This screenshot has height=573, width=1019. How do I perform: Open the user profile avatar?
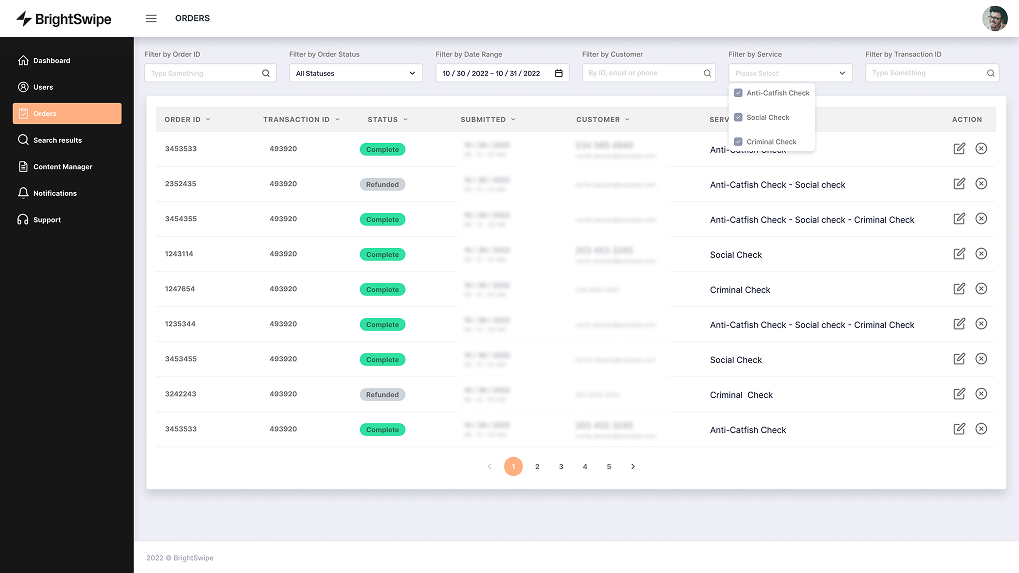pyautogui.click(x=994, y=18)
